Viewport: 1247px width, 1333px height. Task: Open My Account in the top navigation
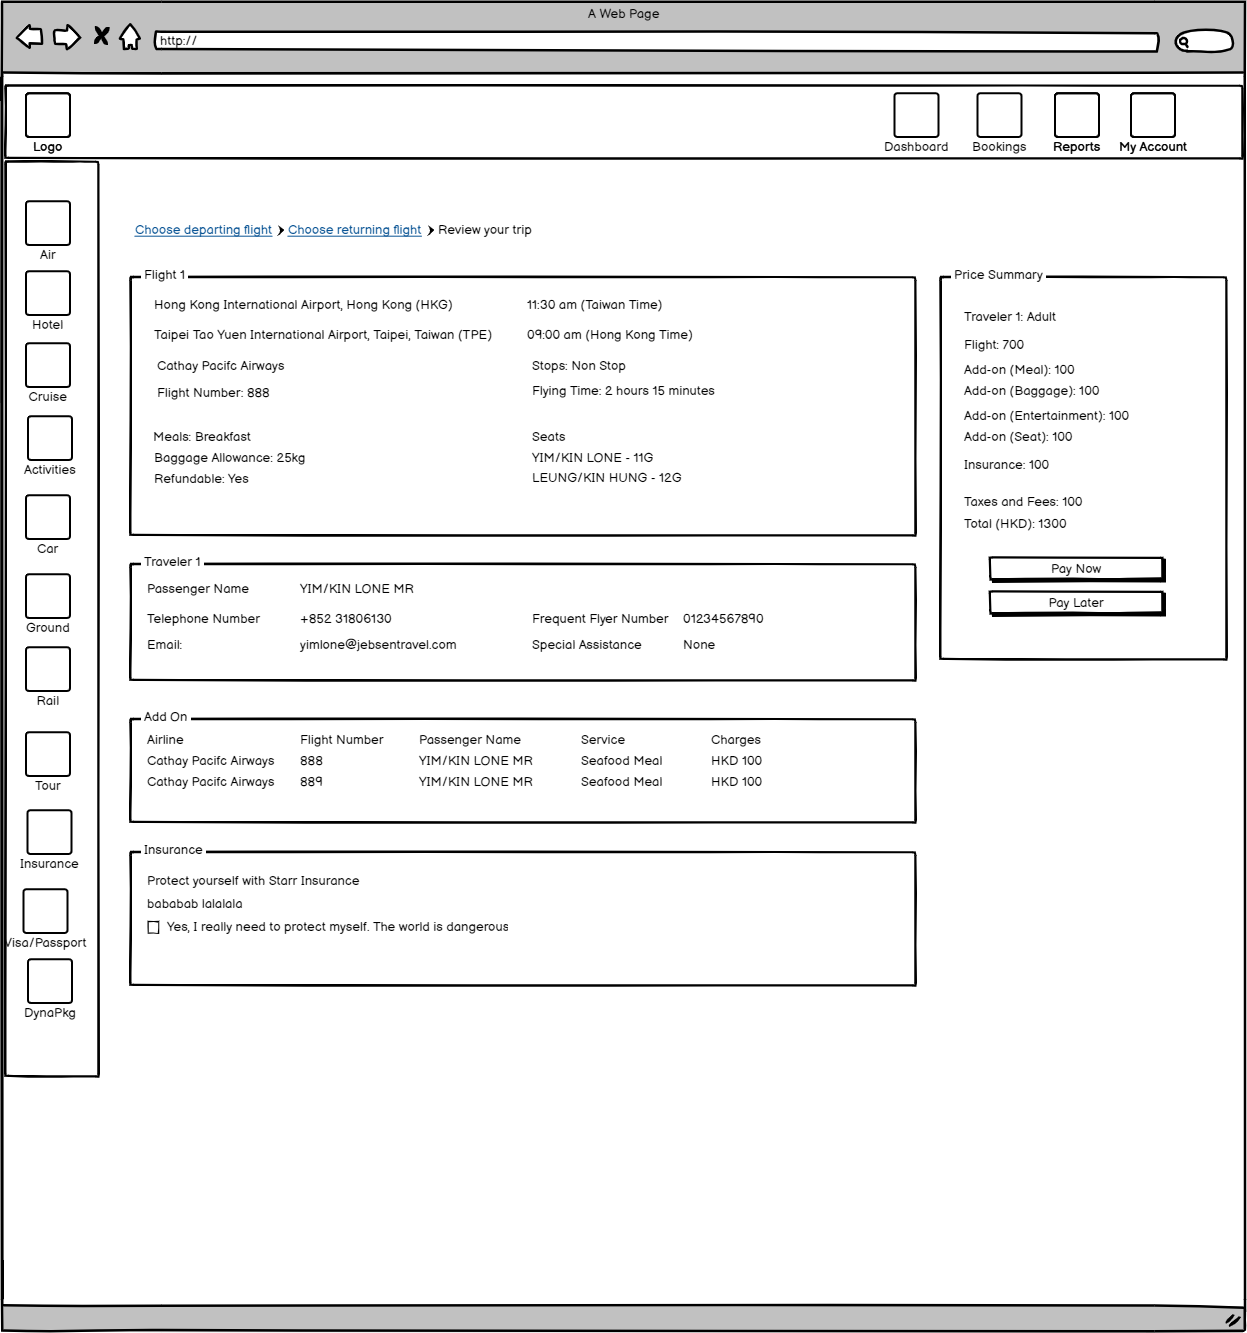coord(1152,116)
